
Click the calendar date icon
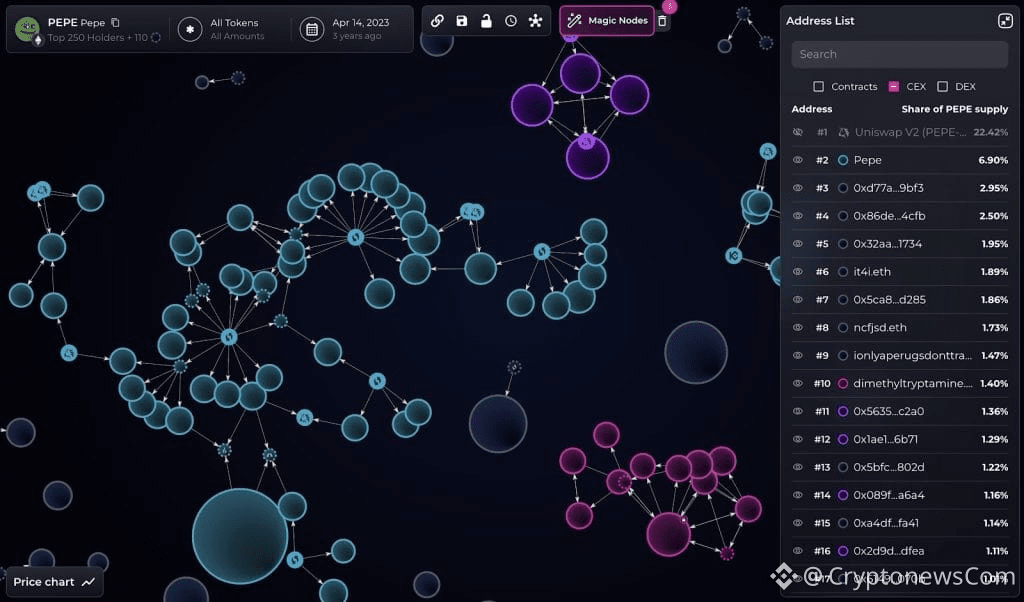point(312,29)
